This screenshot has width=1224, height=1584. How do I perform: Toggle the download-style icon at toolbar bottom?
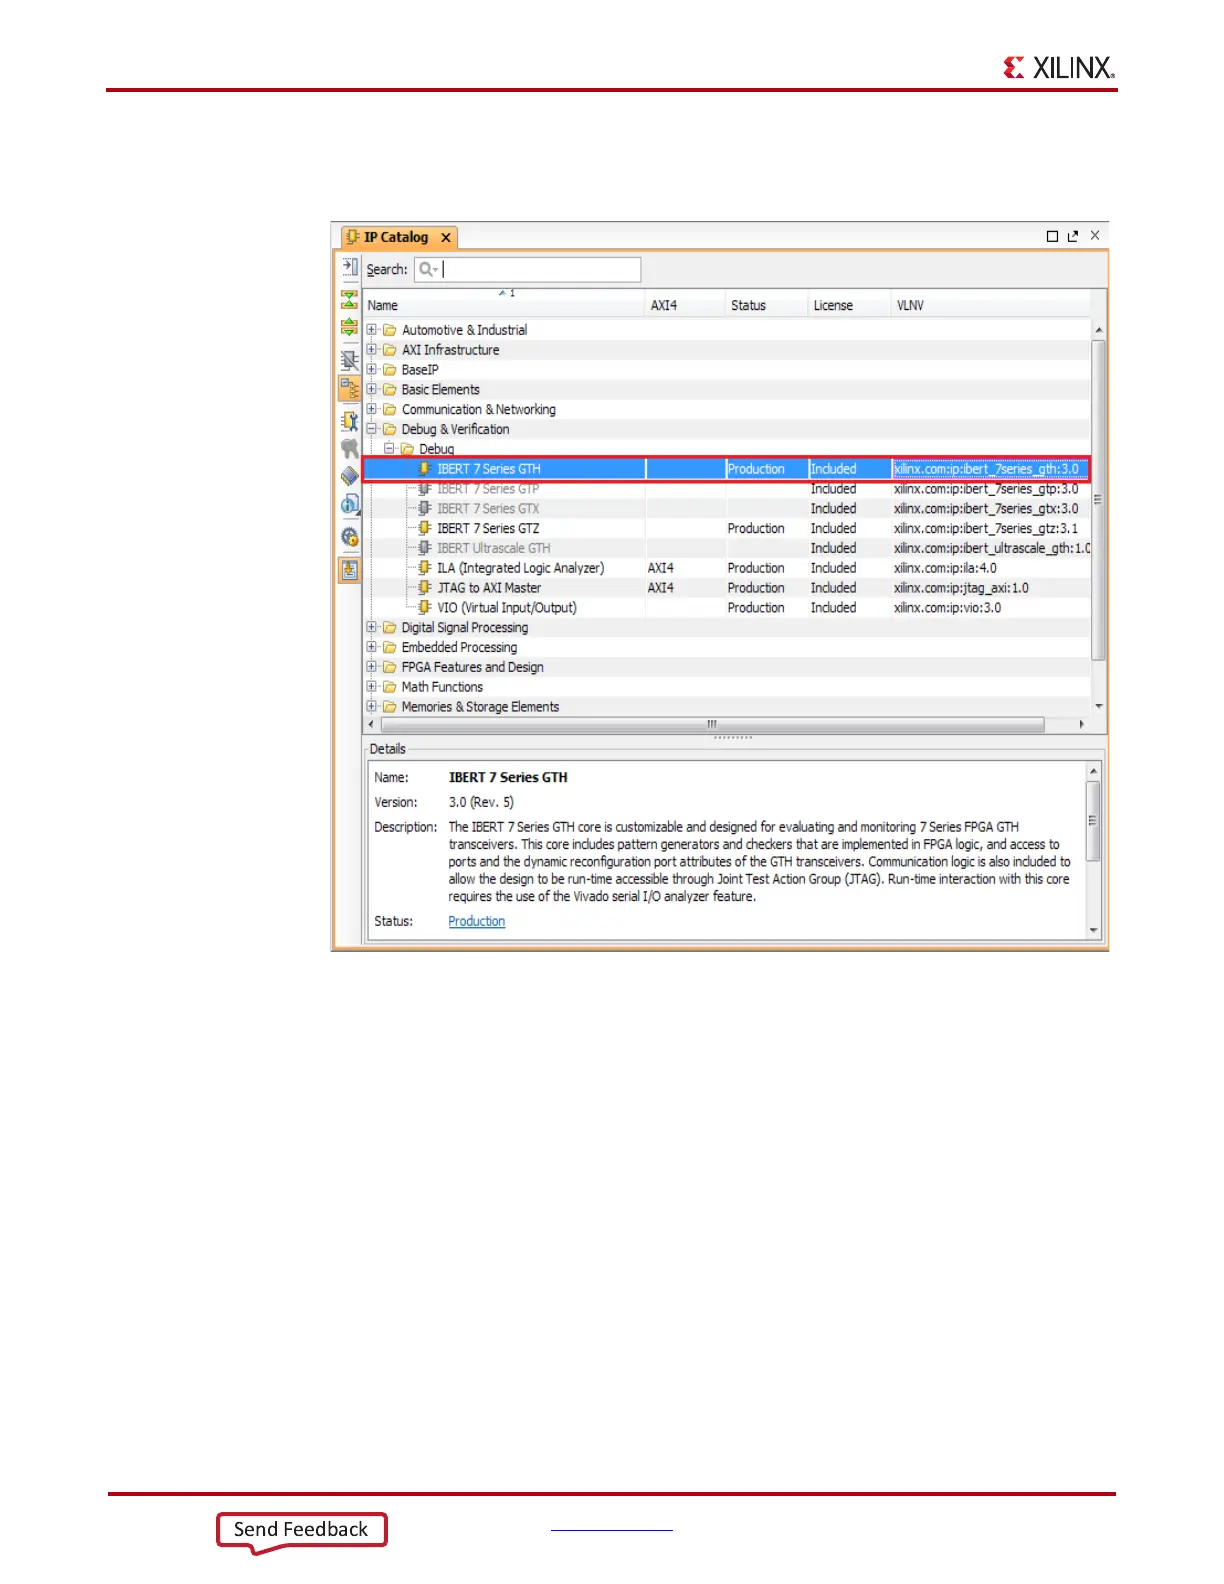(349, 570)
